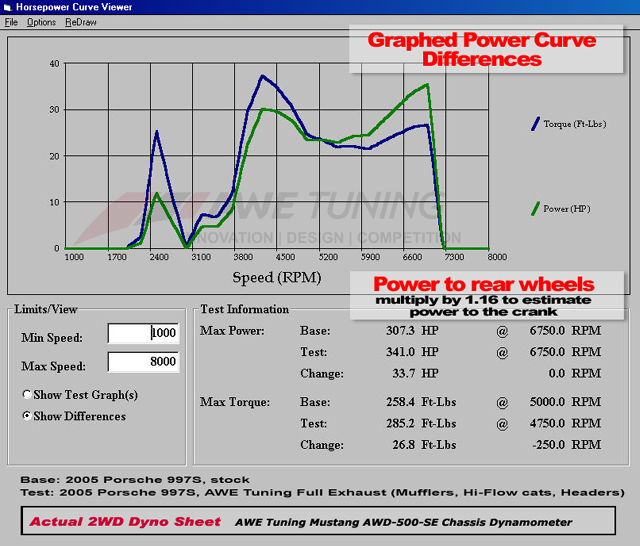
Task: Click the blue Torque (Ft-Lbs) legend swatch
Action: click(535, 124)
